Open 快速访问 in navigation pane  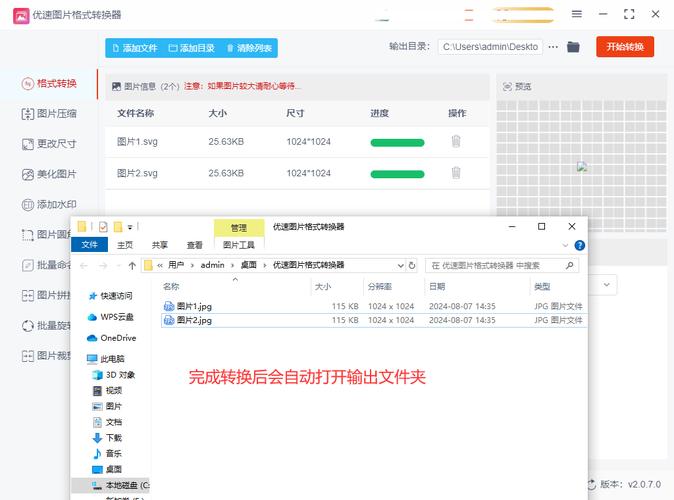[x=110, y=296]
